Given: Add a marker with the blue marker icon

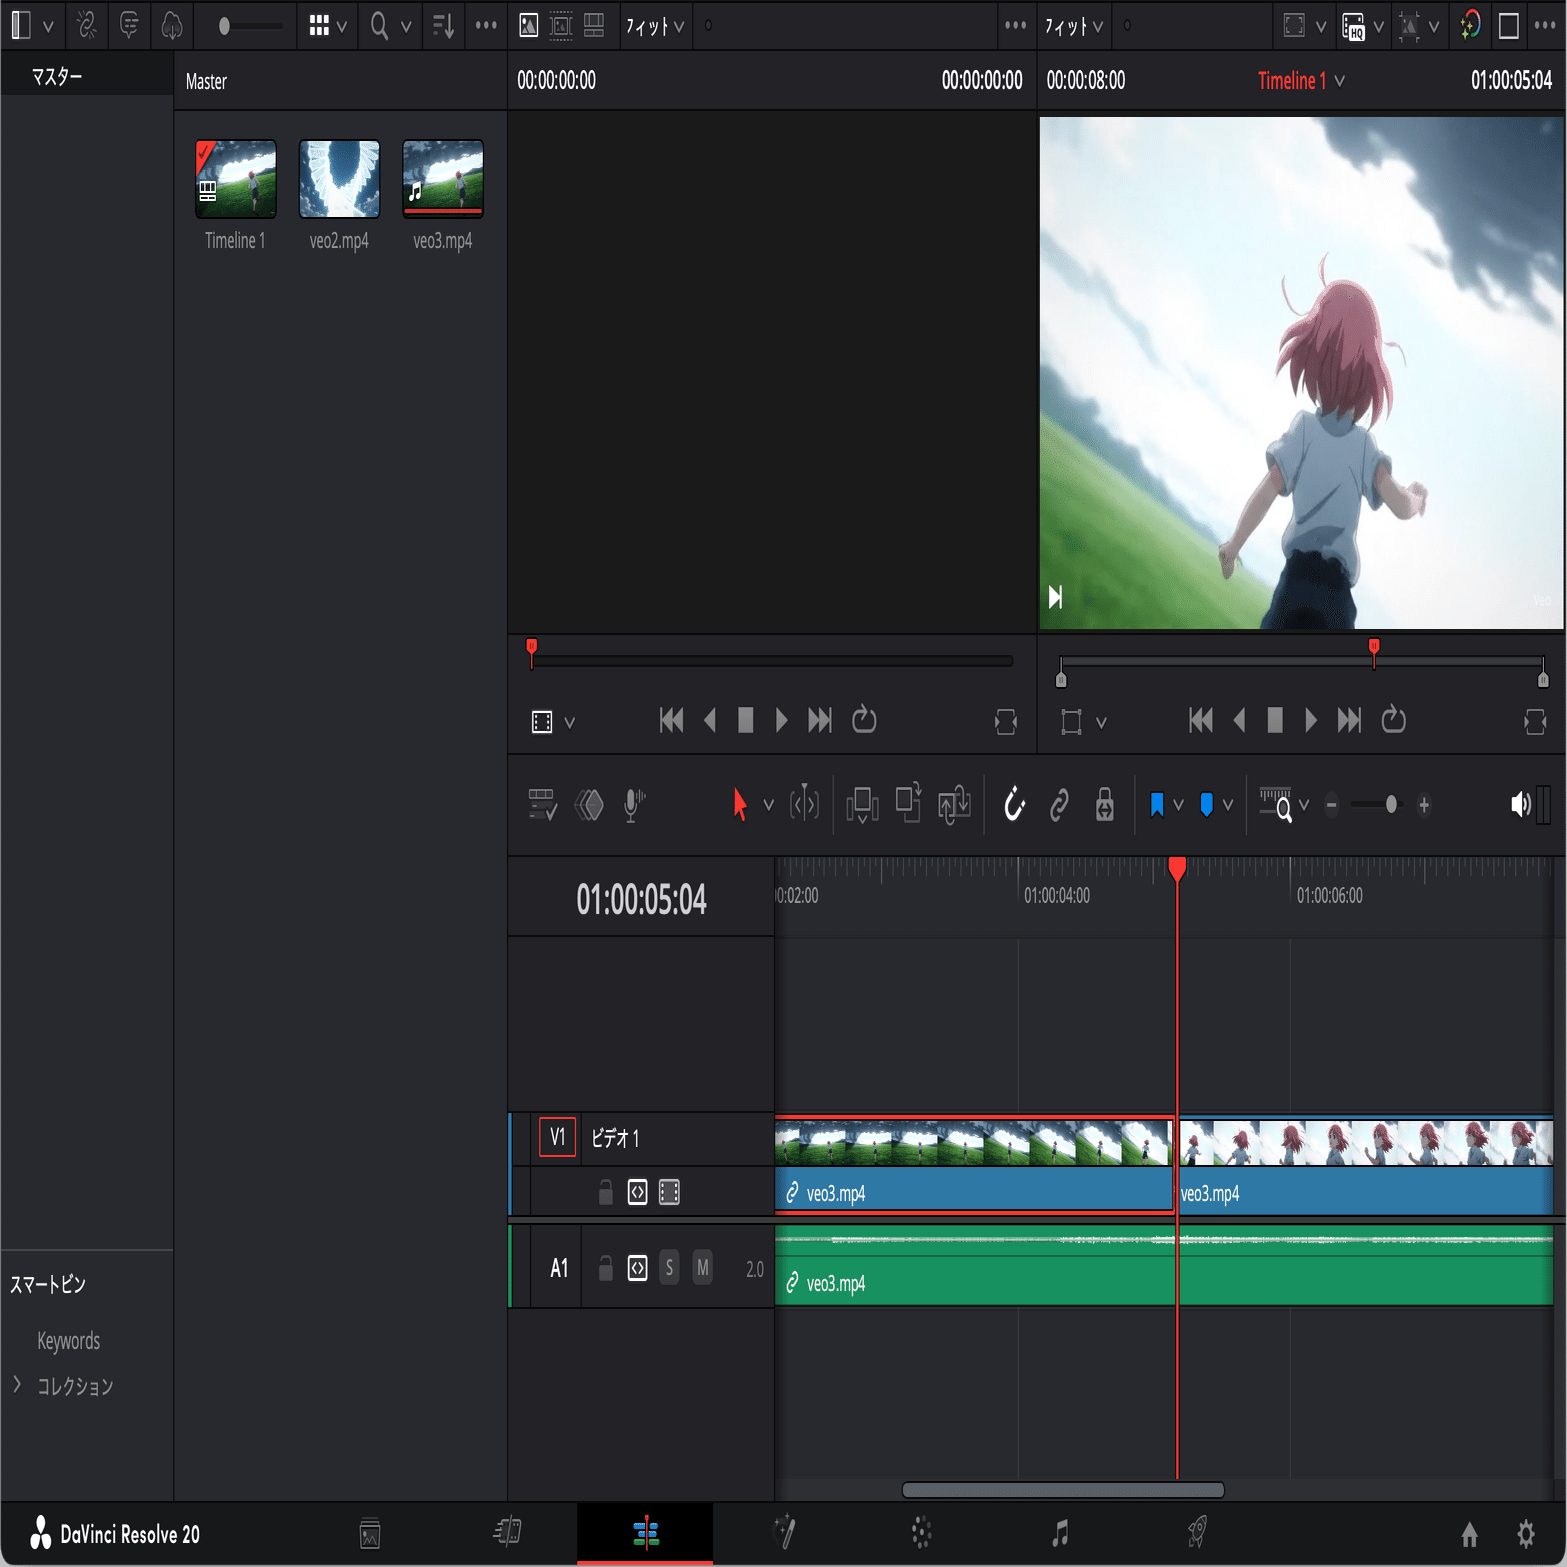Looking at the screenshot, I should (1206, 803).
